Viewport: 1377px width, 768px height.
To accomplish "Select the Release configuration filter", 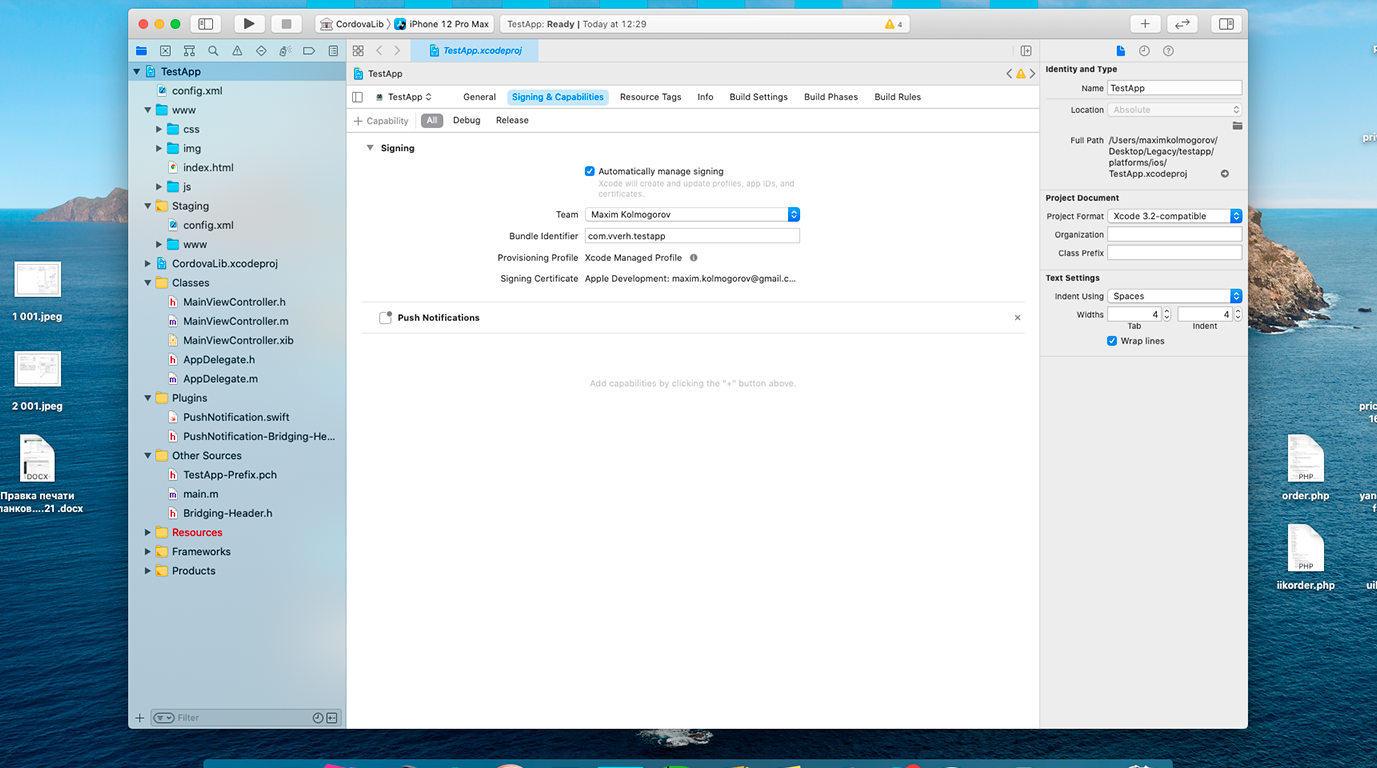I will click(512, 120).
